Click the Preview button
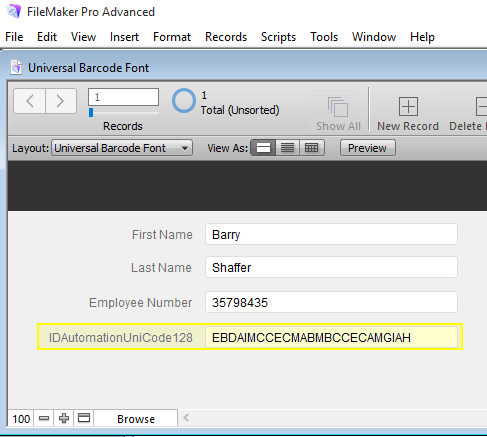Image resolution: width=487 pixels, height=437 pixels. 368,148
